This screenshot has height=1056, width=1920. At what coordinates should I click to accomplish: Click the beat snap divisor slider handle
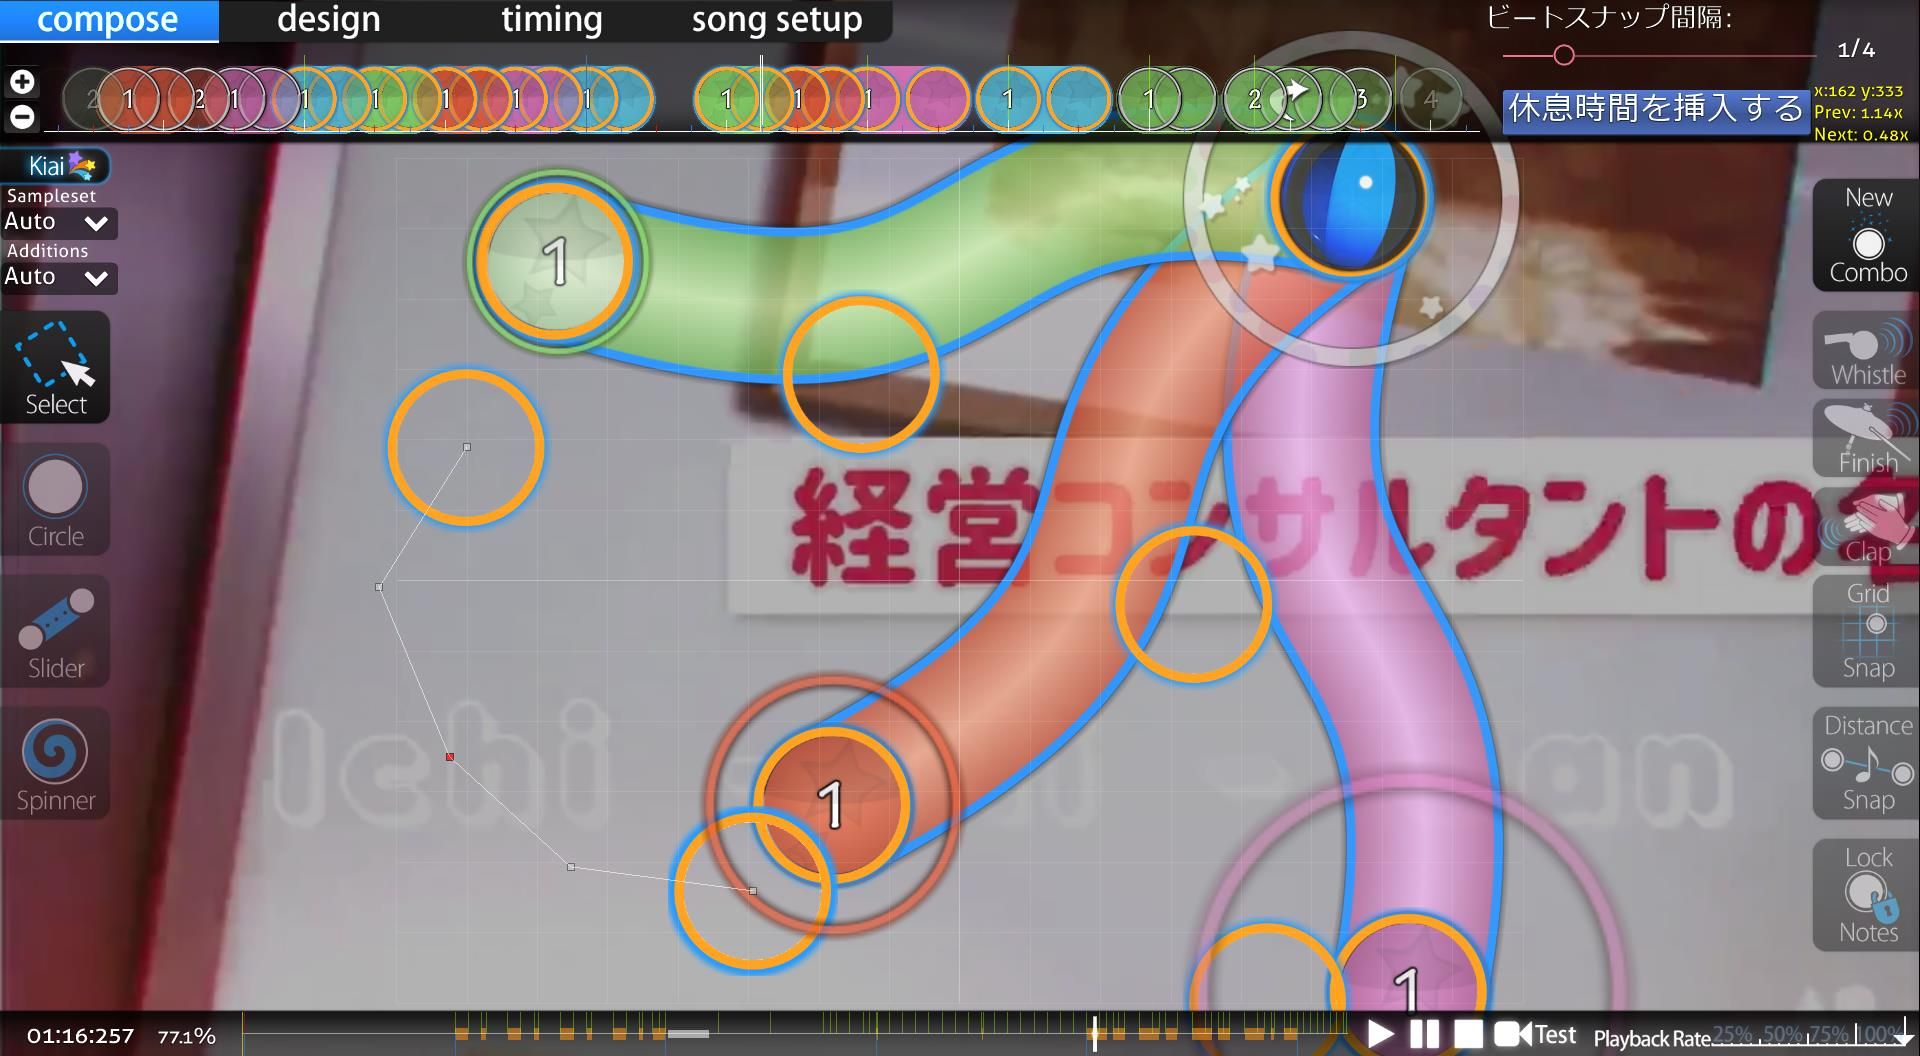click(x=1564, y=55)
